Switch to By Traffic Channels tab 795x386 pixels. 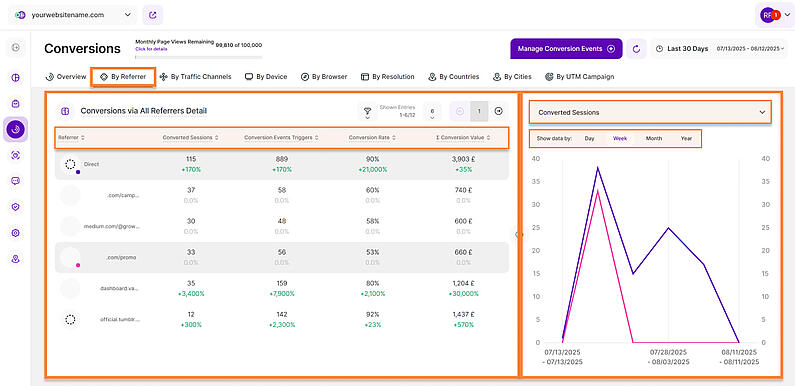(195, 77)
